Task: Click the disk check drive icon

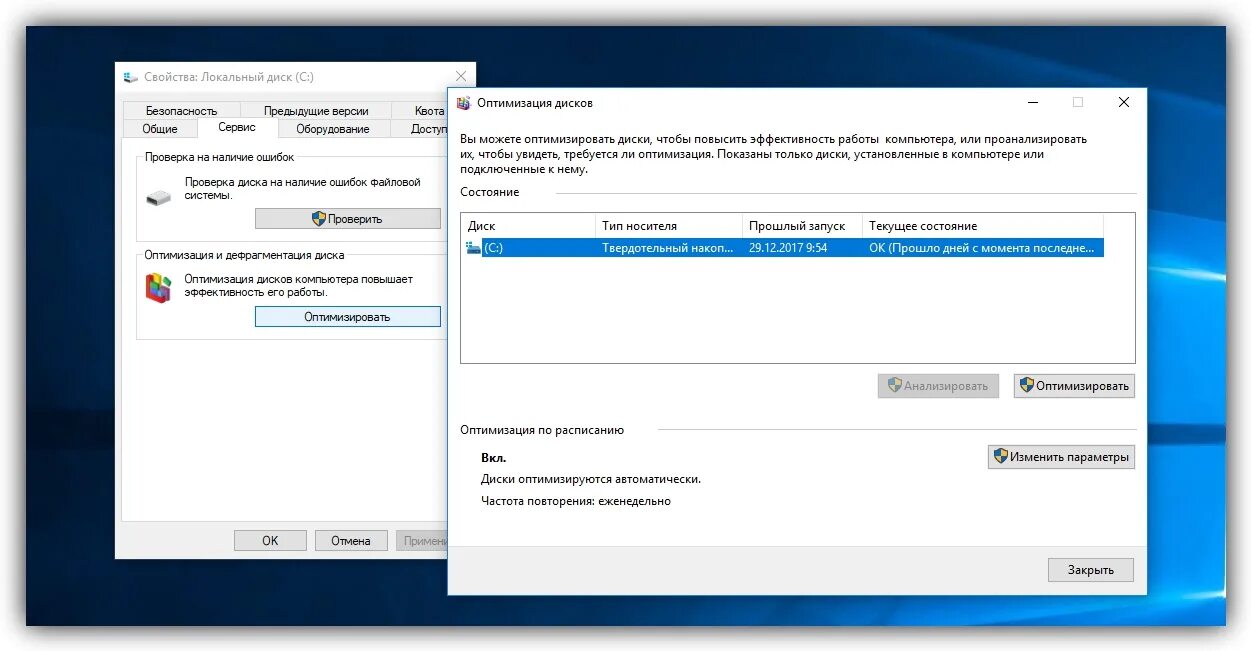Action: [x=159, y=198]
